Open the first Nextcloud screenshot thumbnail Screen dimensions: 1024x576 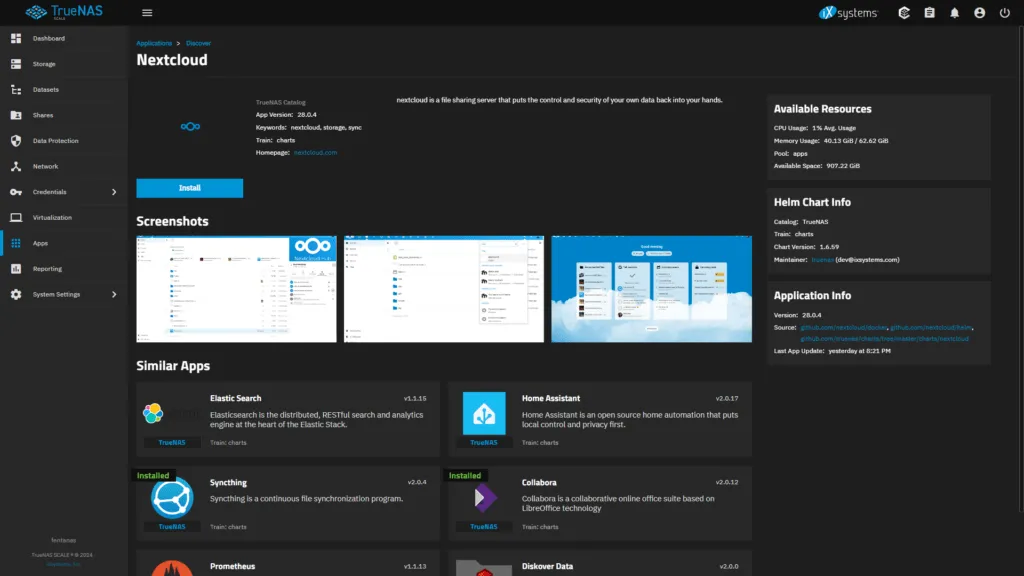pos(236,287)
